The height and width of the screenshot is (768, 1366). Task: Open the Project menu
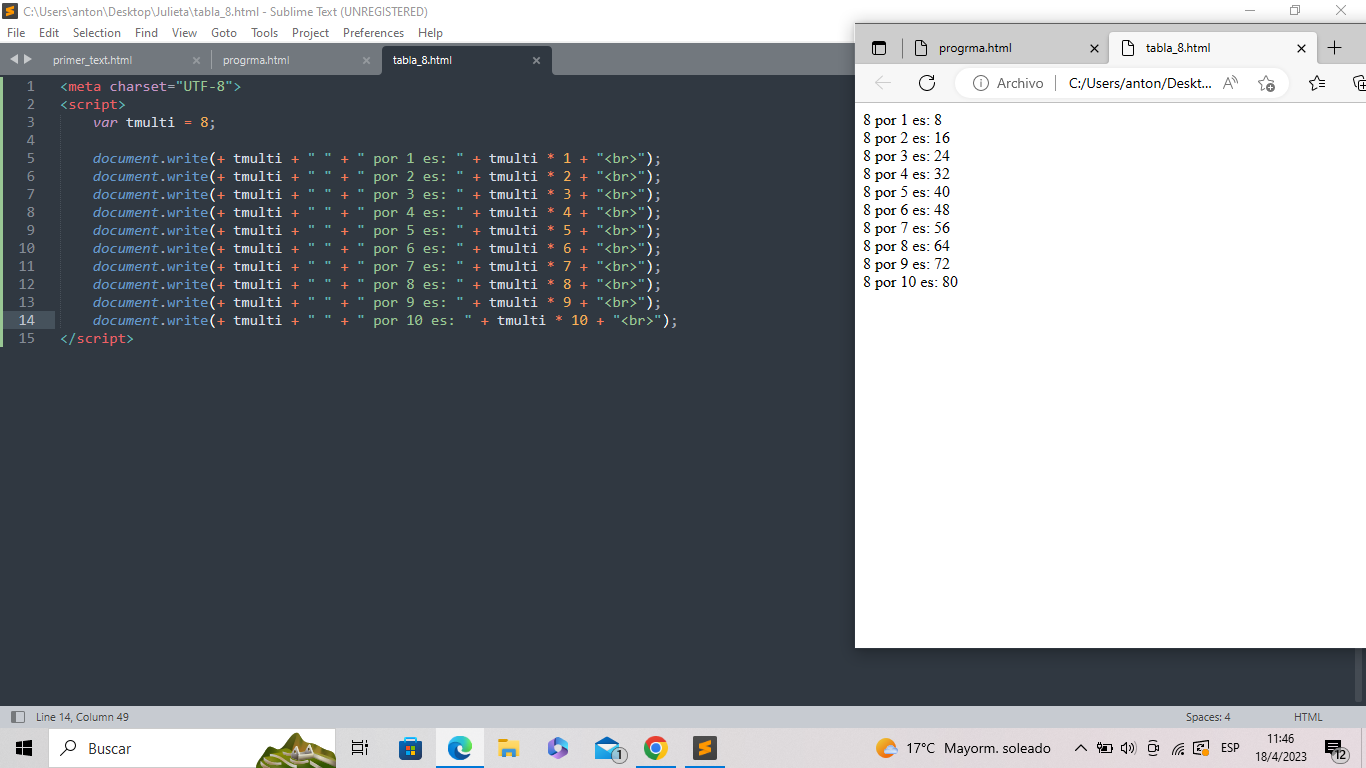click(x=310, y=33)
